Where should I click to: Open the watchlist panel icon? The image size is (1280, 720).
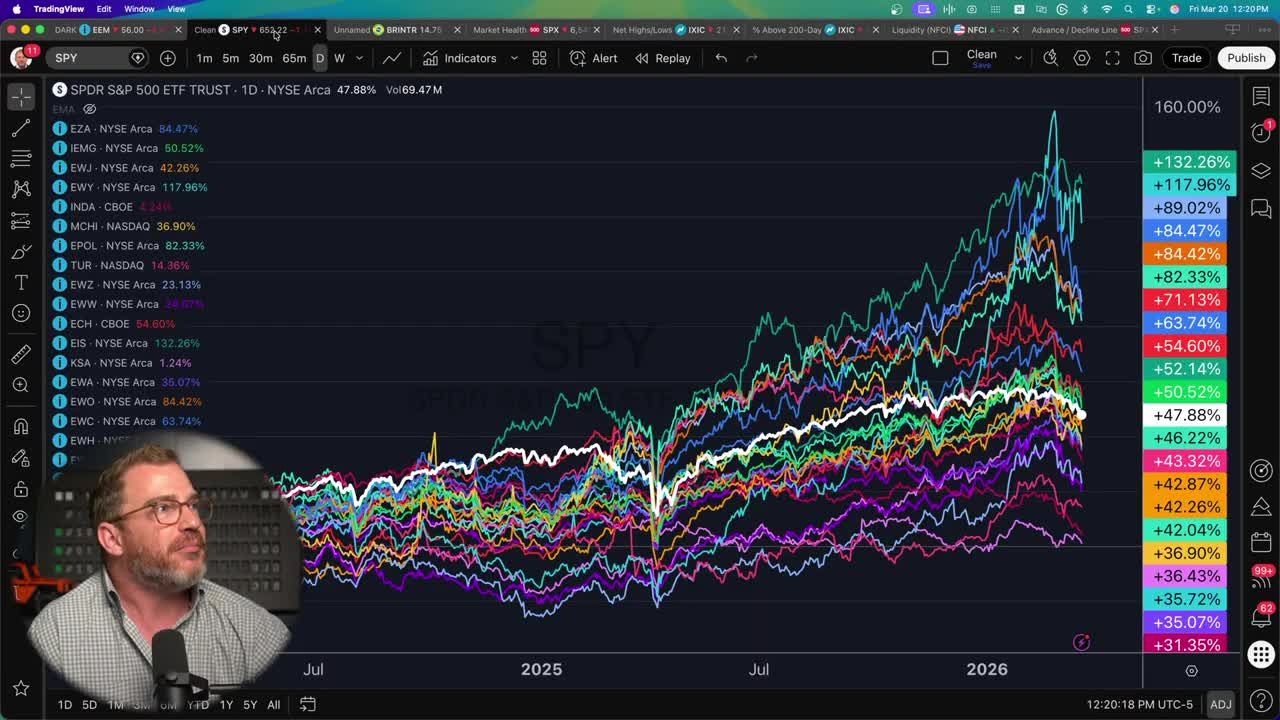pos(1261,96)
